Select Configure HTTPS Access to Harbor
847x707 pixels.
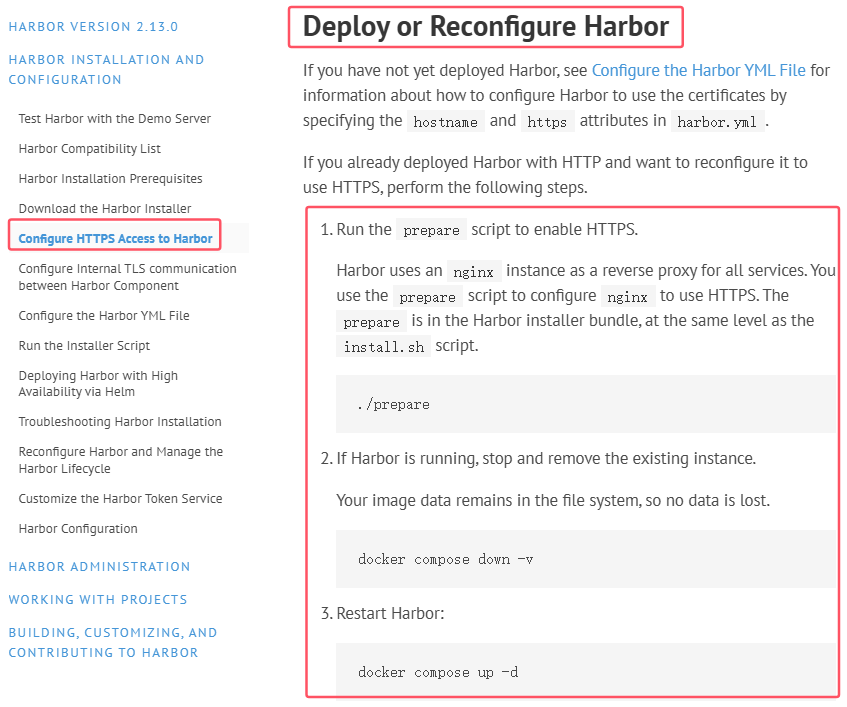115,238
